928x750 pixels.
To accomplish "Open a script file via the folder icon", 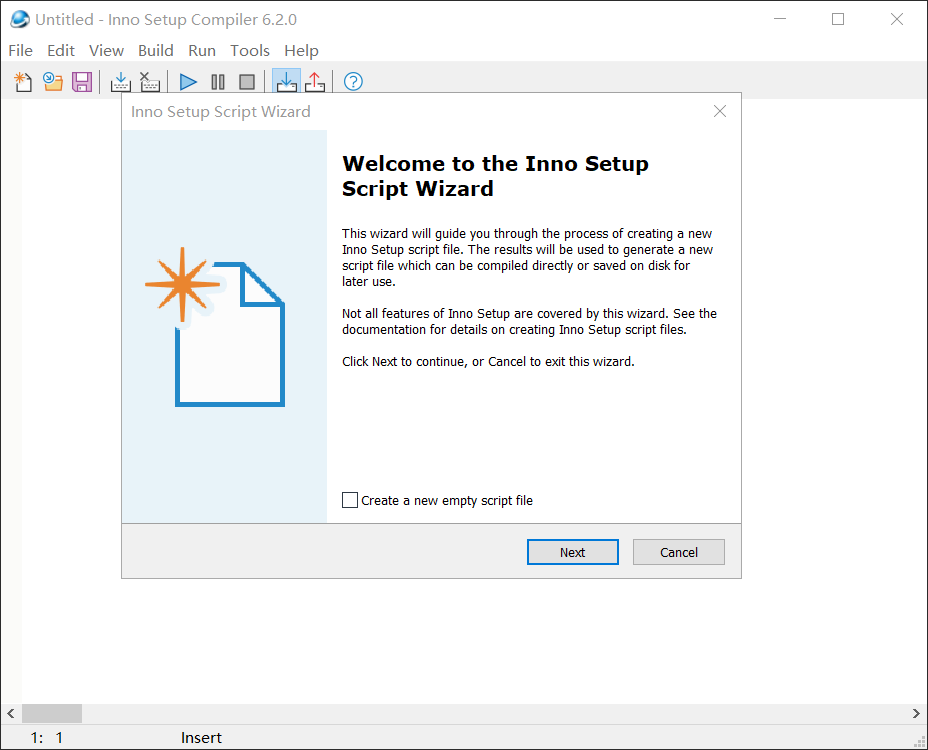I will [x=53, y=82].
